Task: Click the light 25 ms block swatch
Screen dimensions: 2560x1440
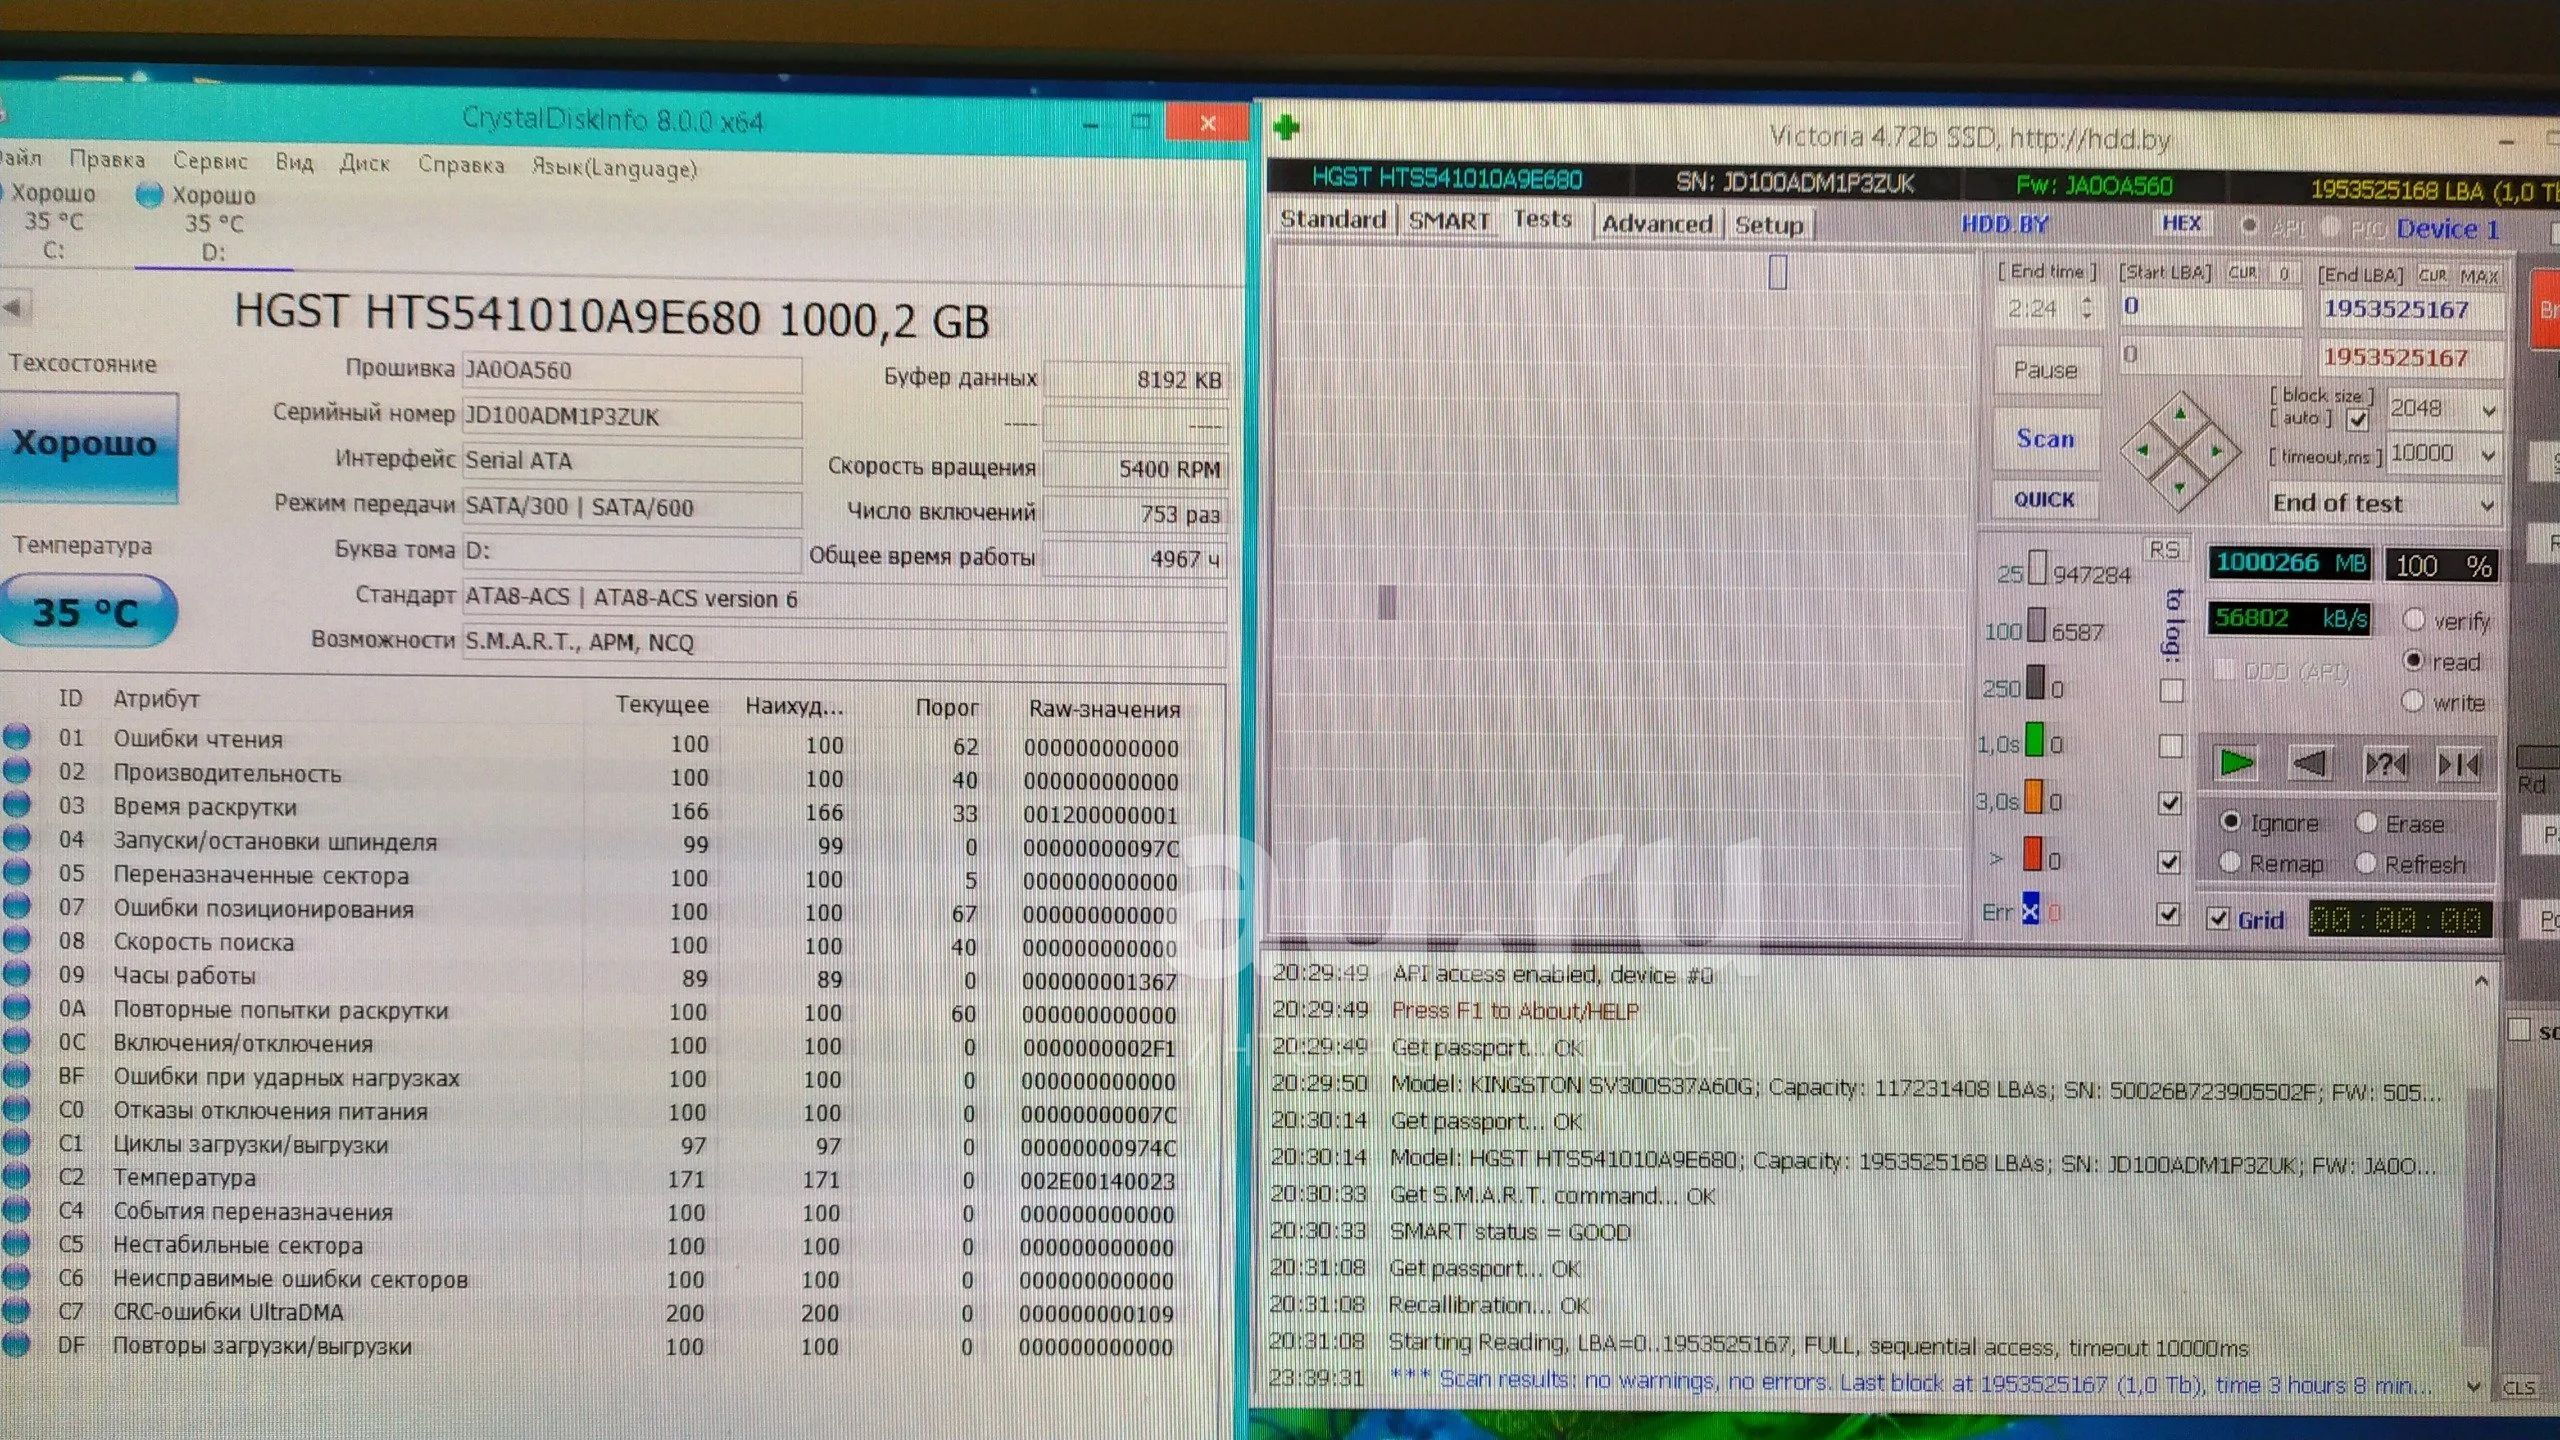Action: 2038,568
